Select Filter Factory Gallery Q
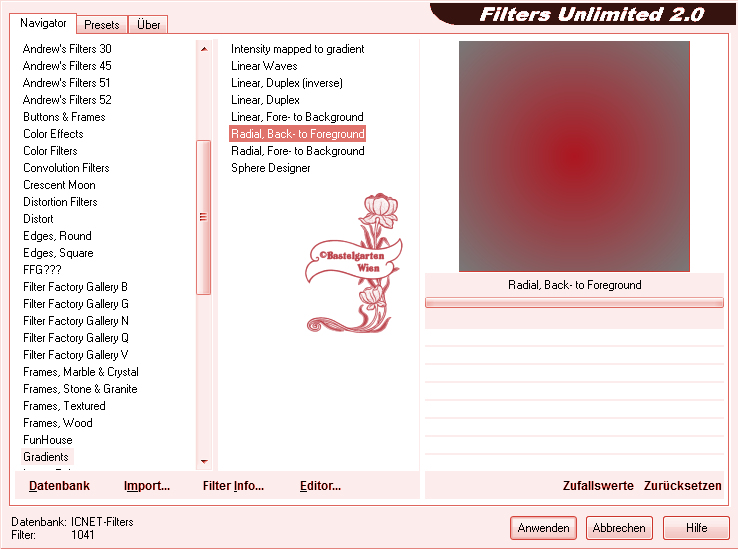The height and width of the screenshot is (549, 738). coord(76,338)
